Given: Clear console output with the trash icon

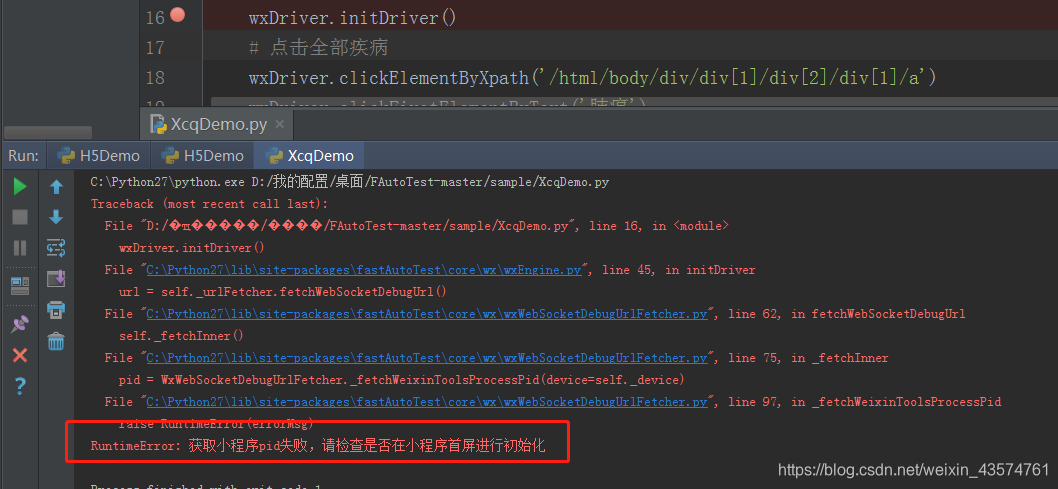Looking at the screenshot, I should (x=56, y=341).
